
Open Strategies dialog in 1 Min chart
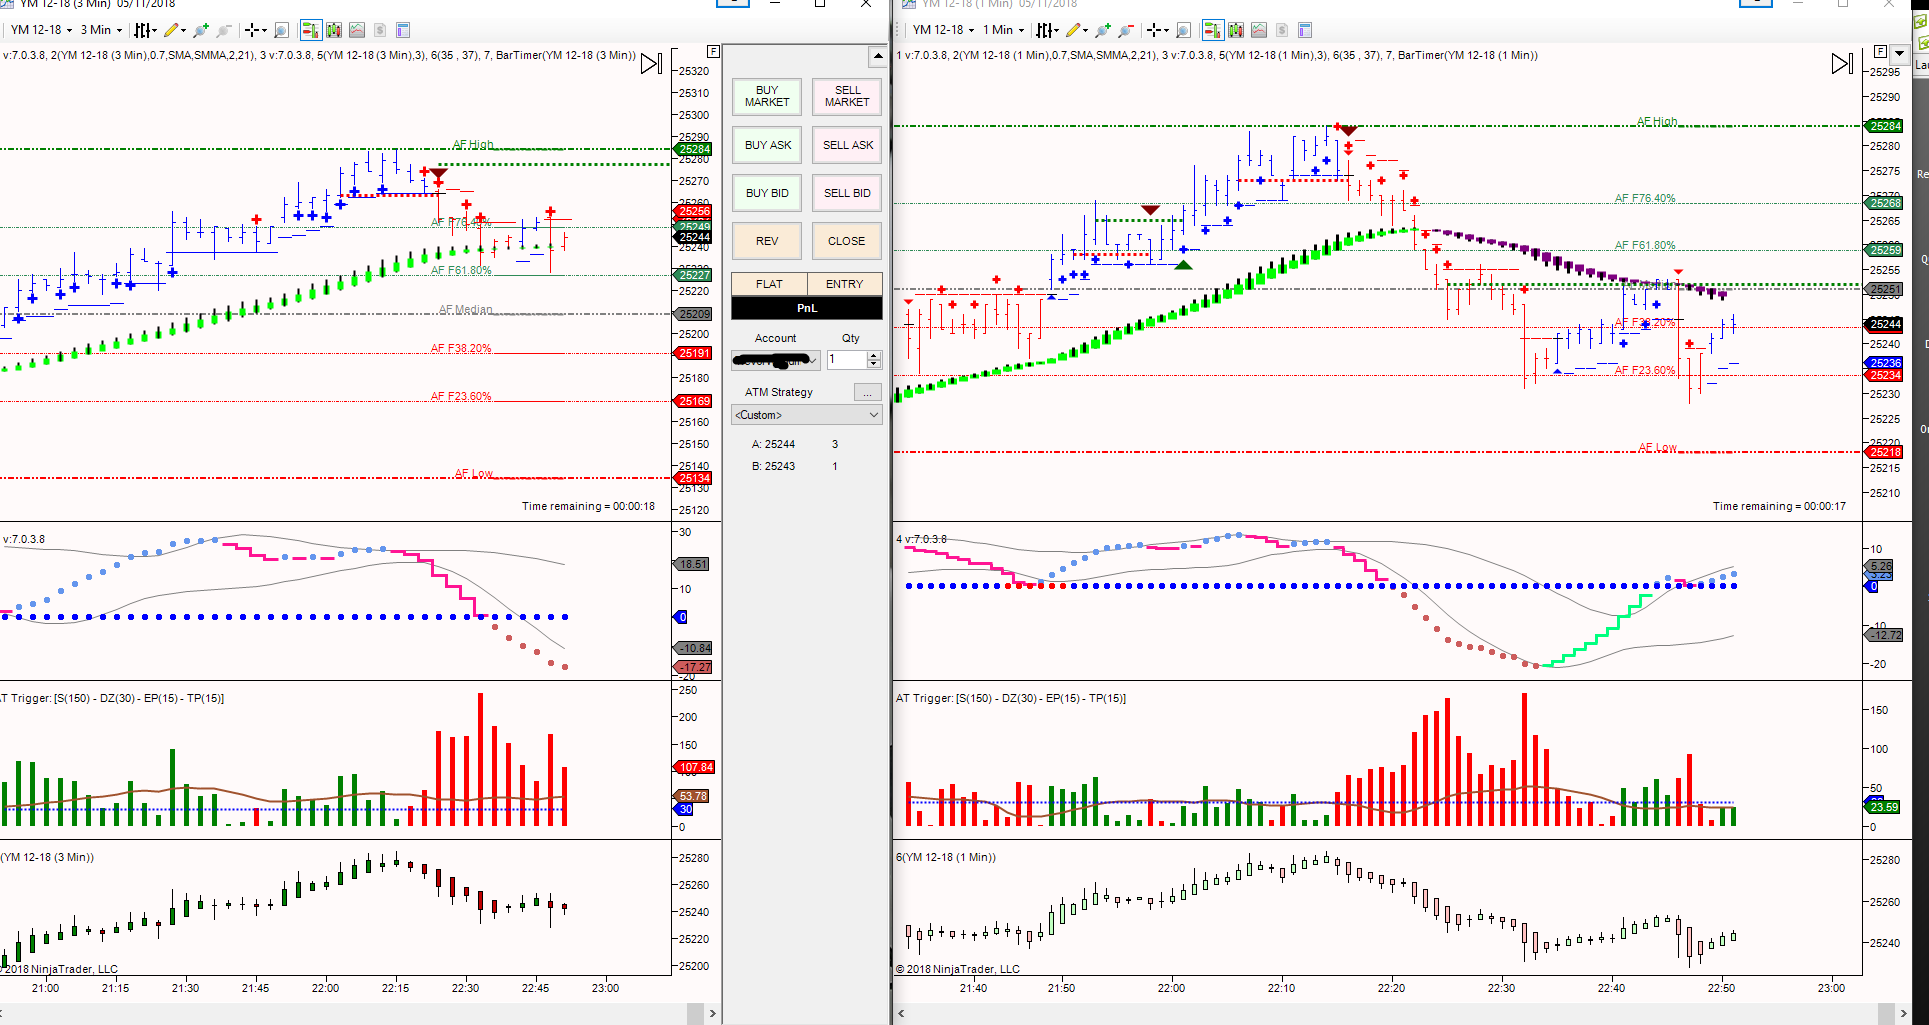[1282, 30]
